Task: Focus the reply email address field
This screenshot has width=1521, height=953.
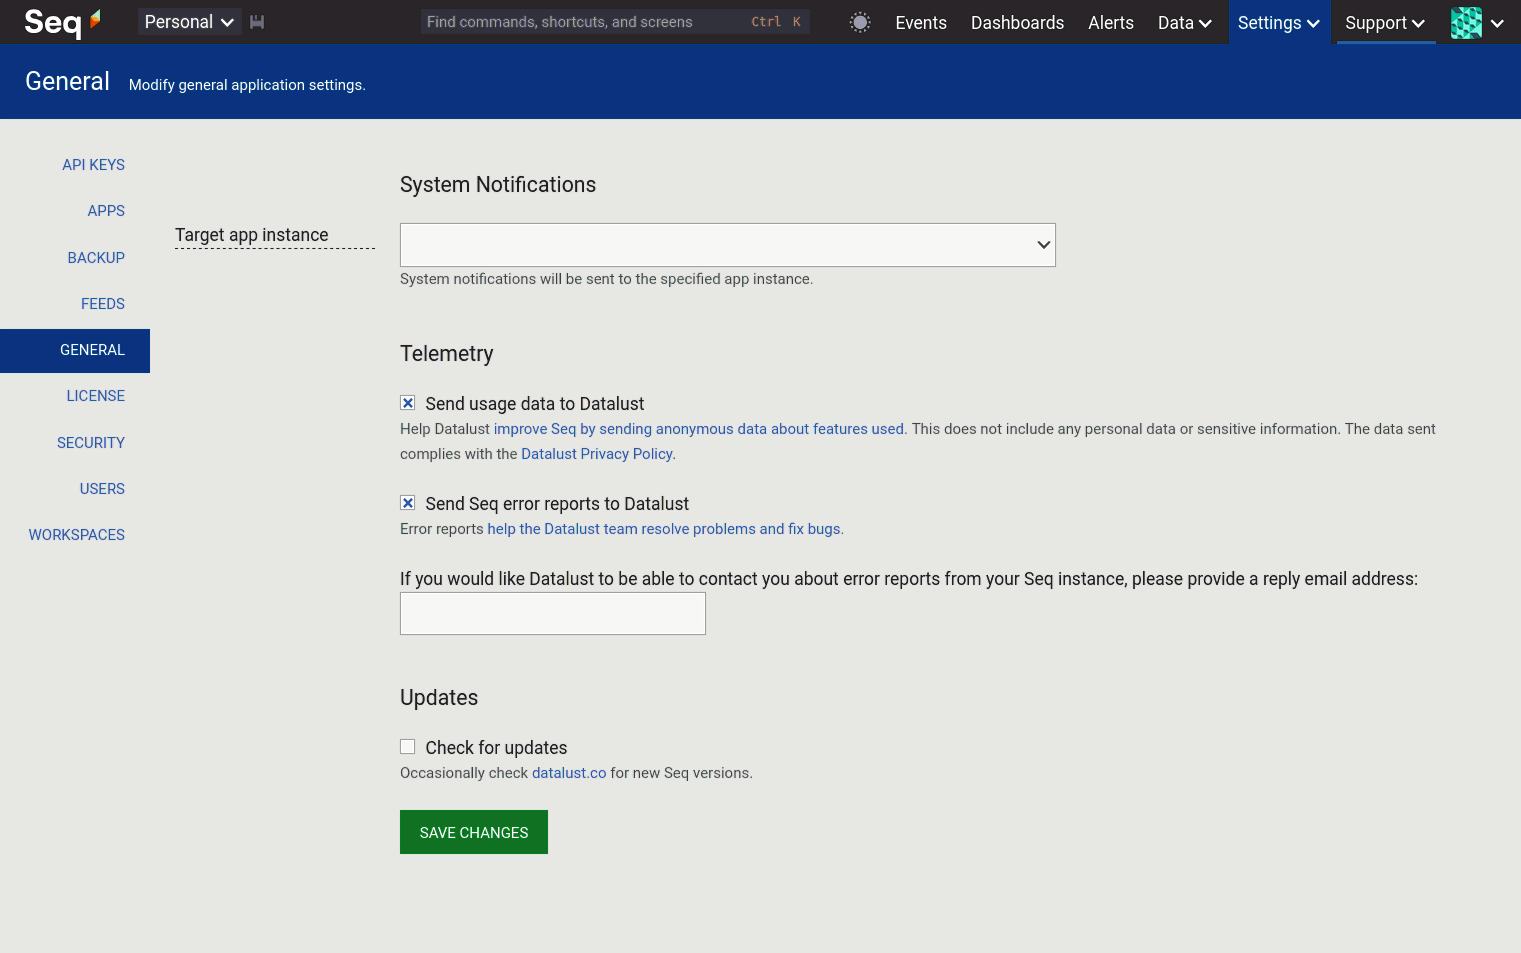Action: pos(553,613)
